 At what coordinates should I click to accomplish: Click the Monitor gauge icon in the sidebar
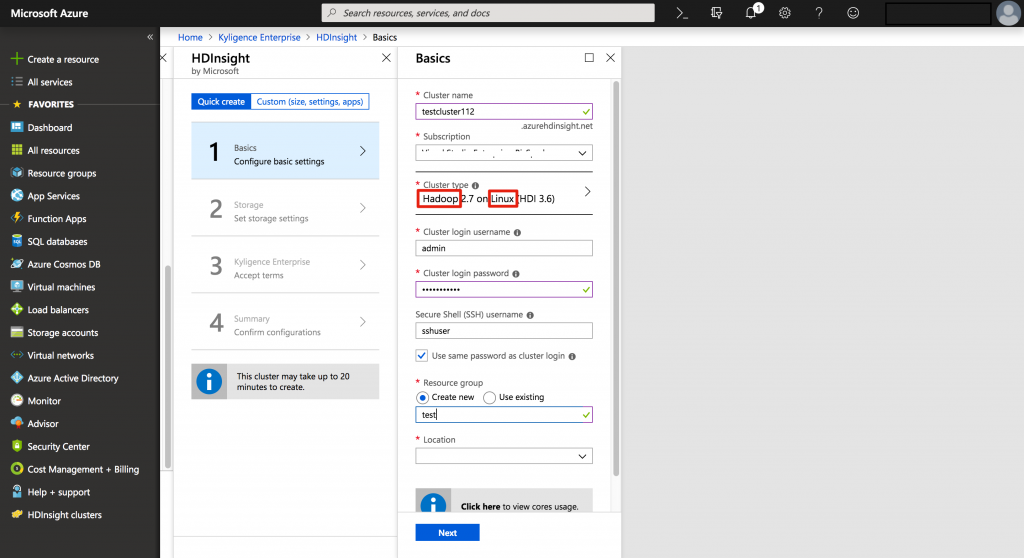(x=17, y=401)
